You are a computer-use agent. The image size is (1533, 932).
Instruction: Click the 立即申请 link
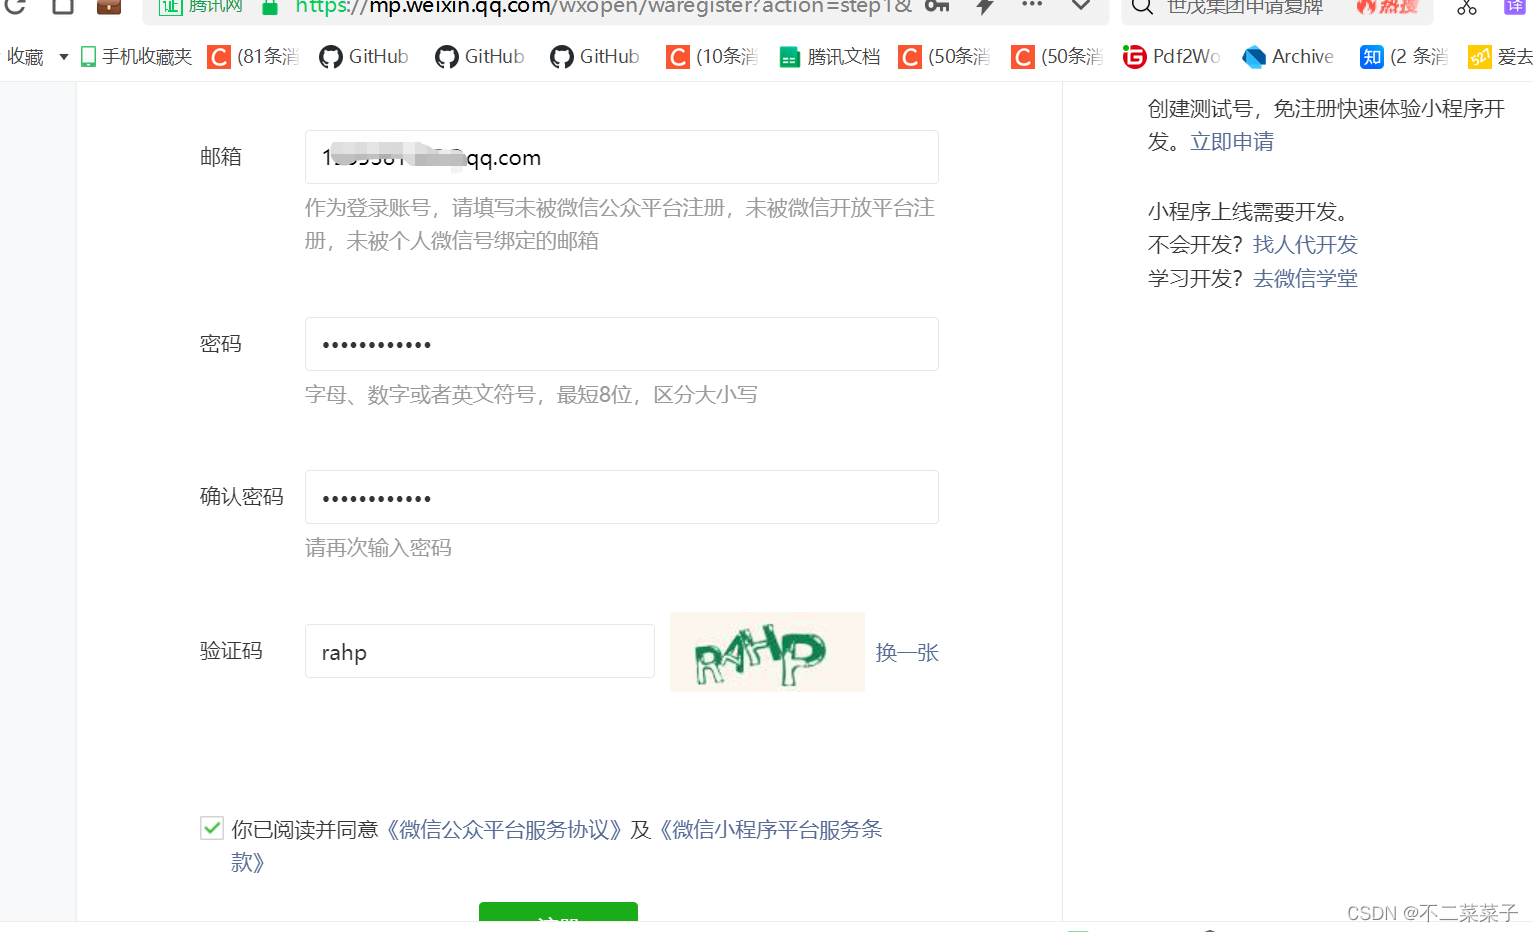1231,141
